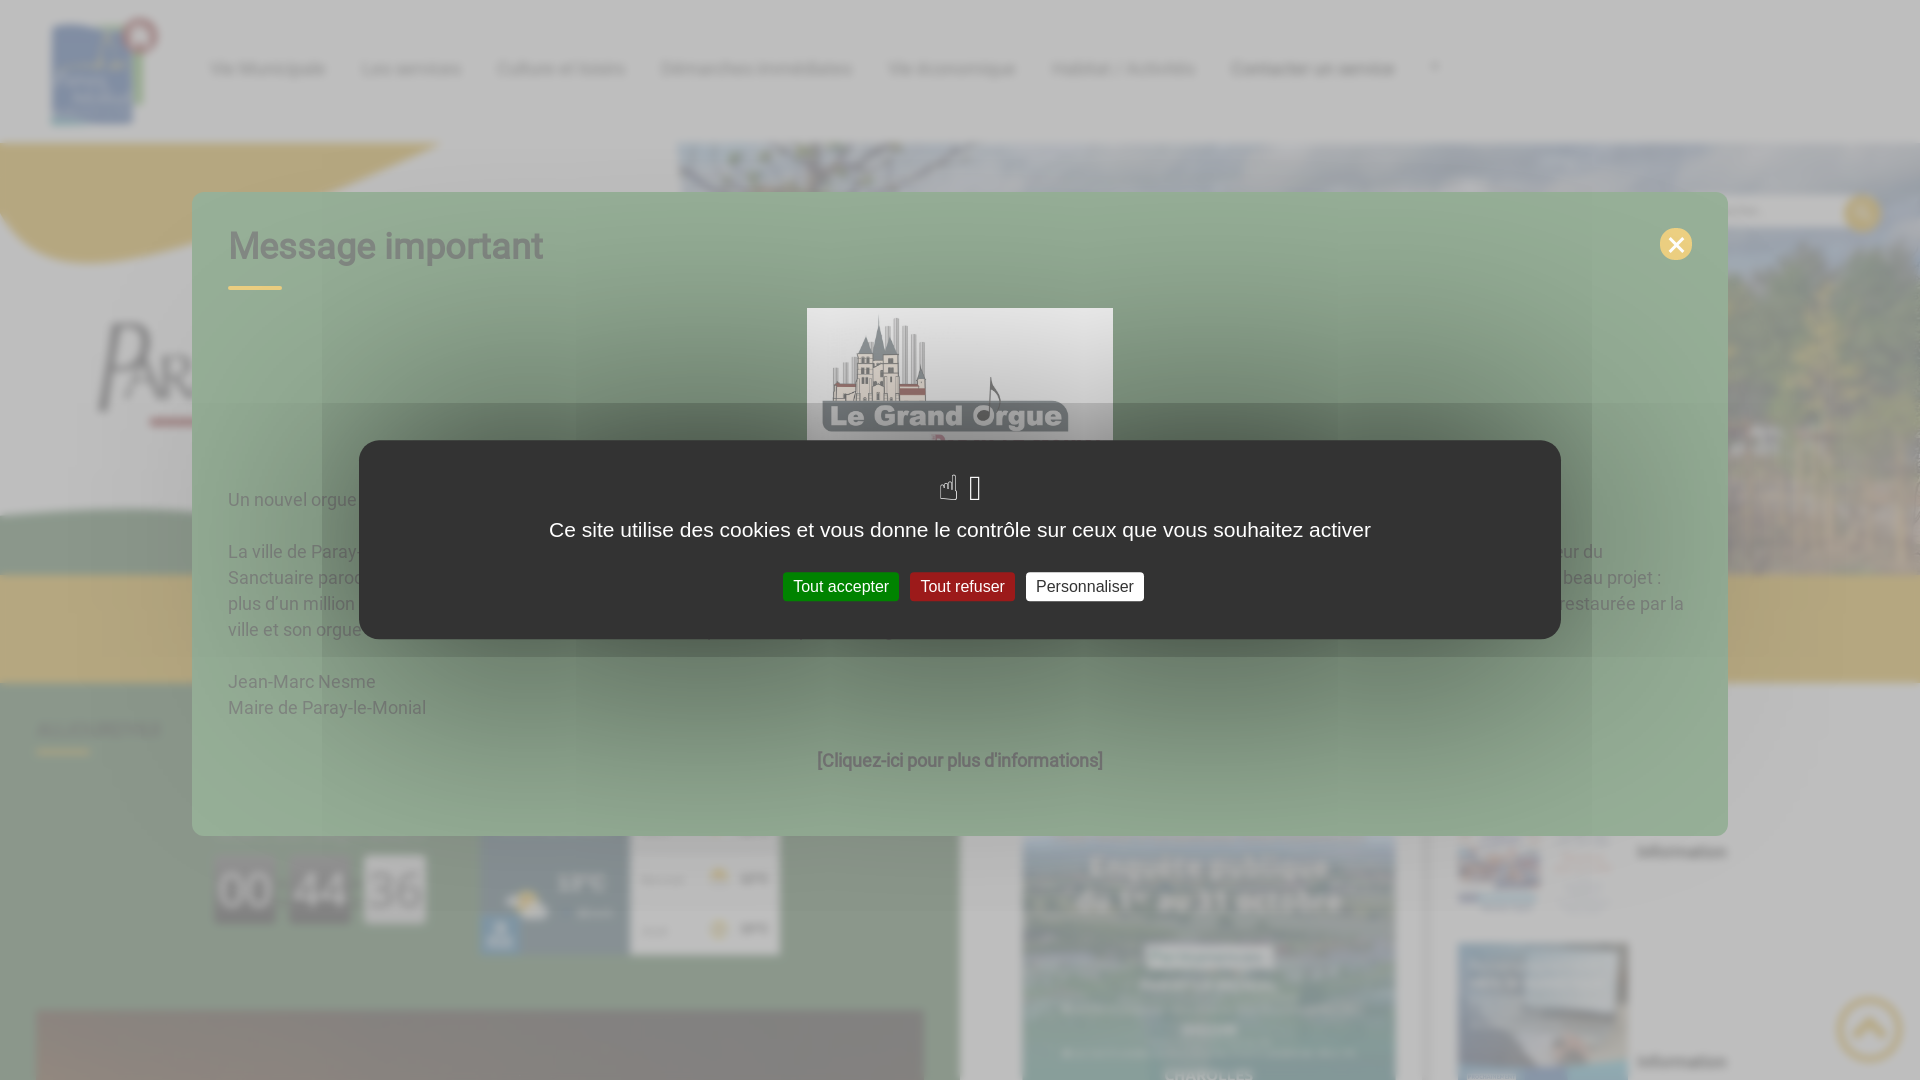Click Tout refuser cookies button

(x=962, y=587)
